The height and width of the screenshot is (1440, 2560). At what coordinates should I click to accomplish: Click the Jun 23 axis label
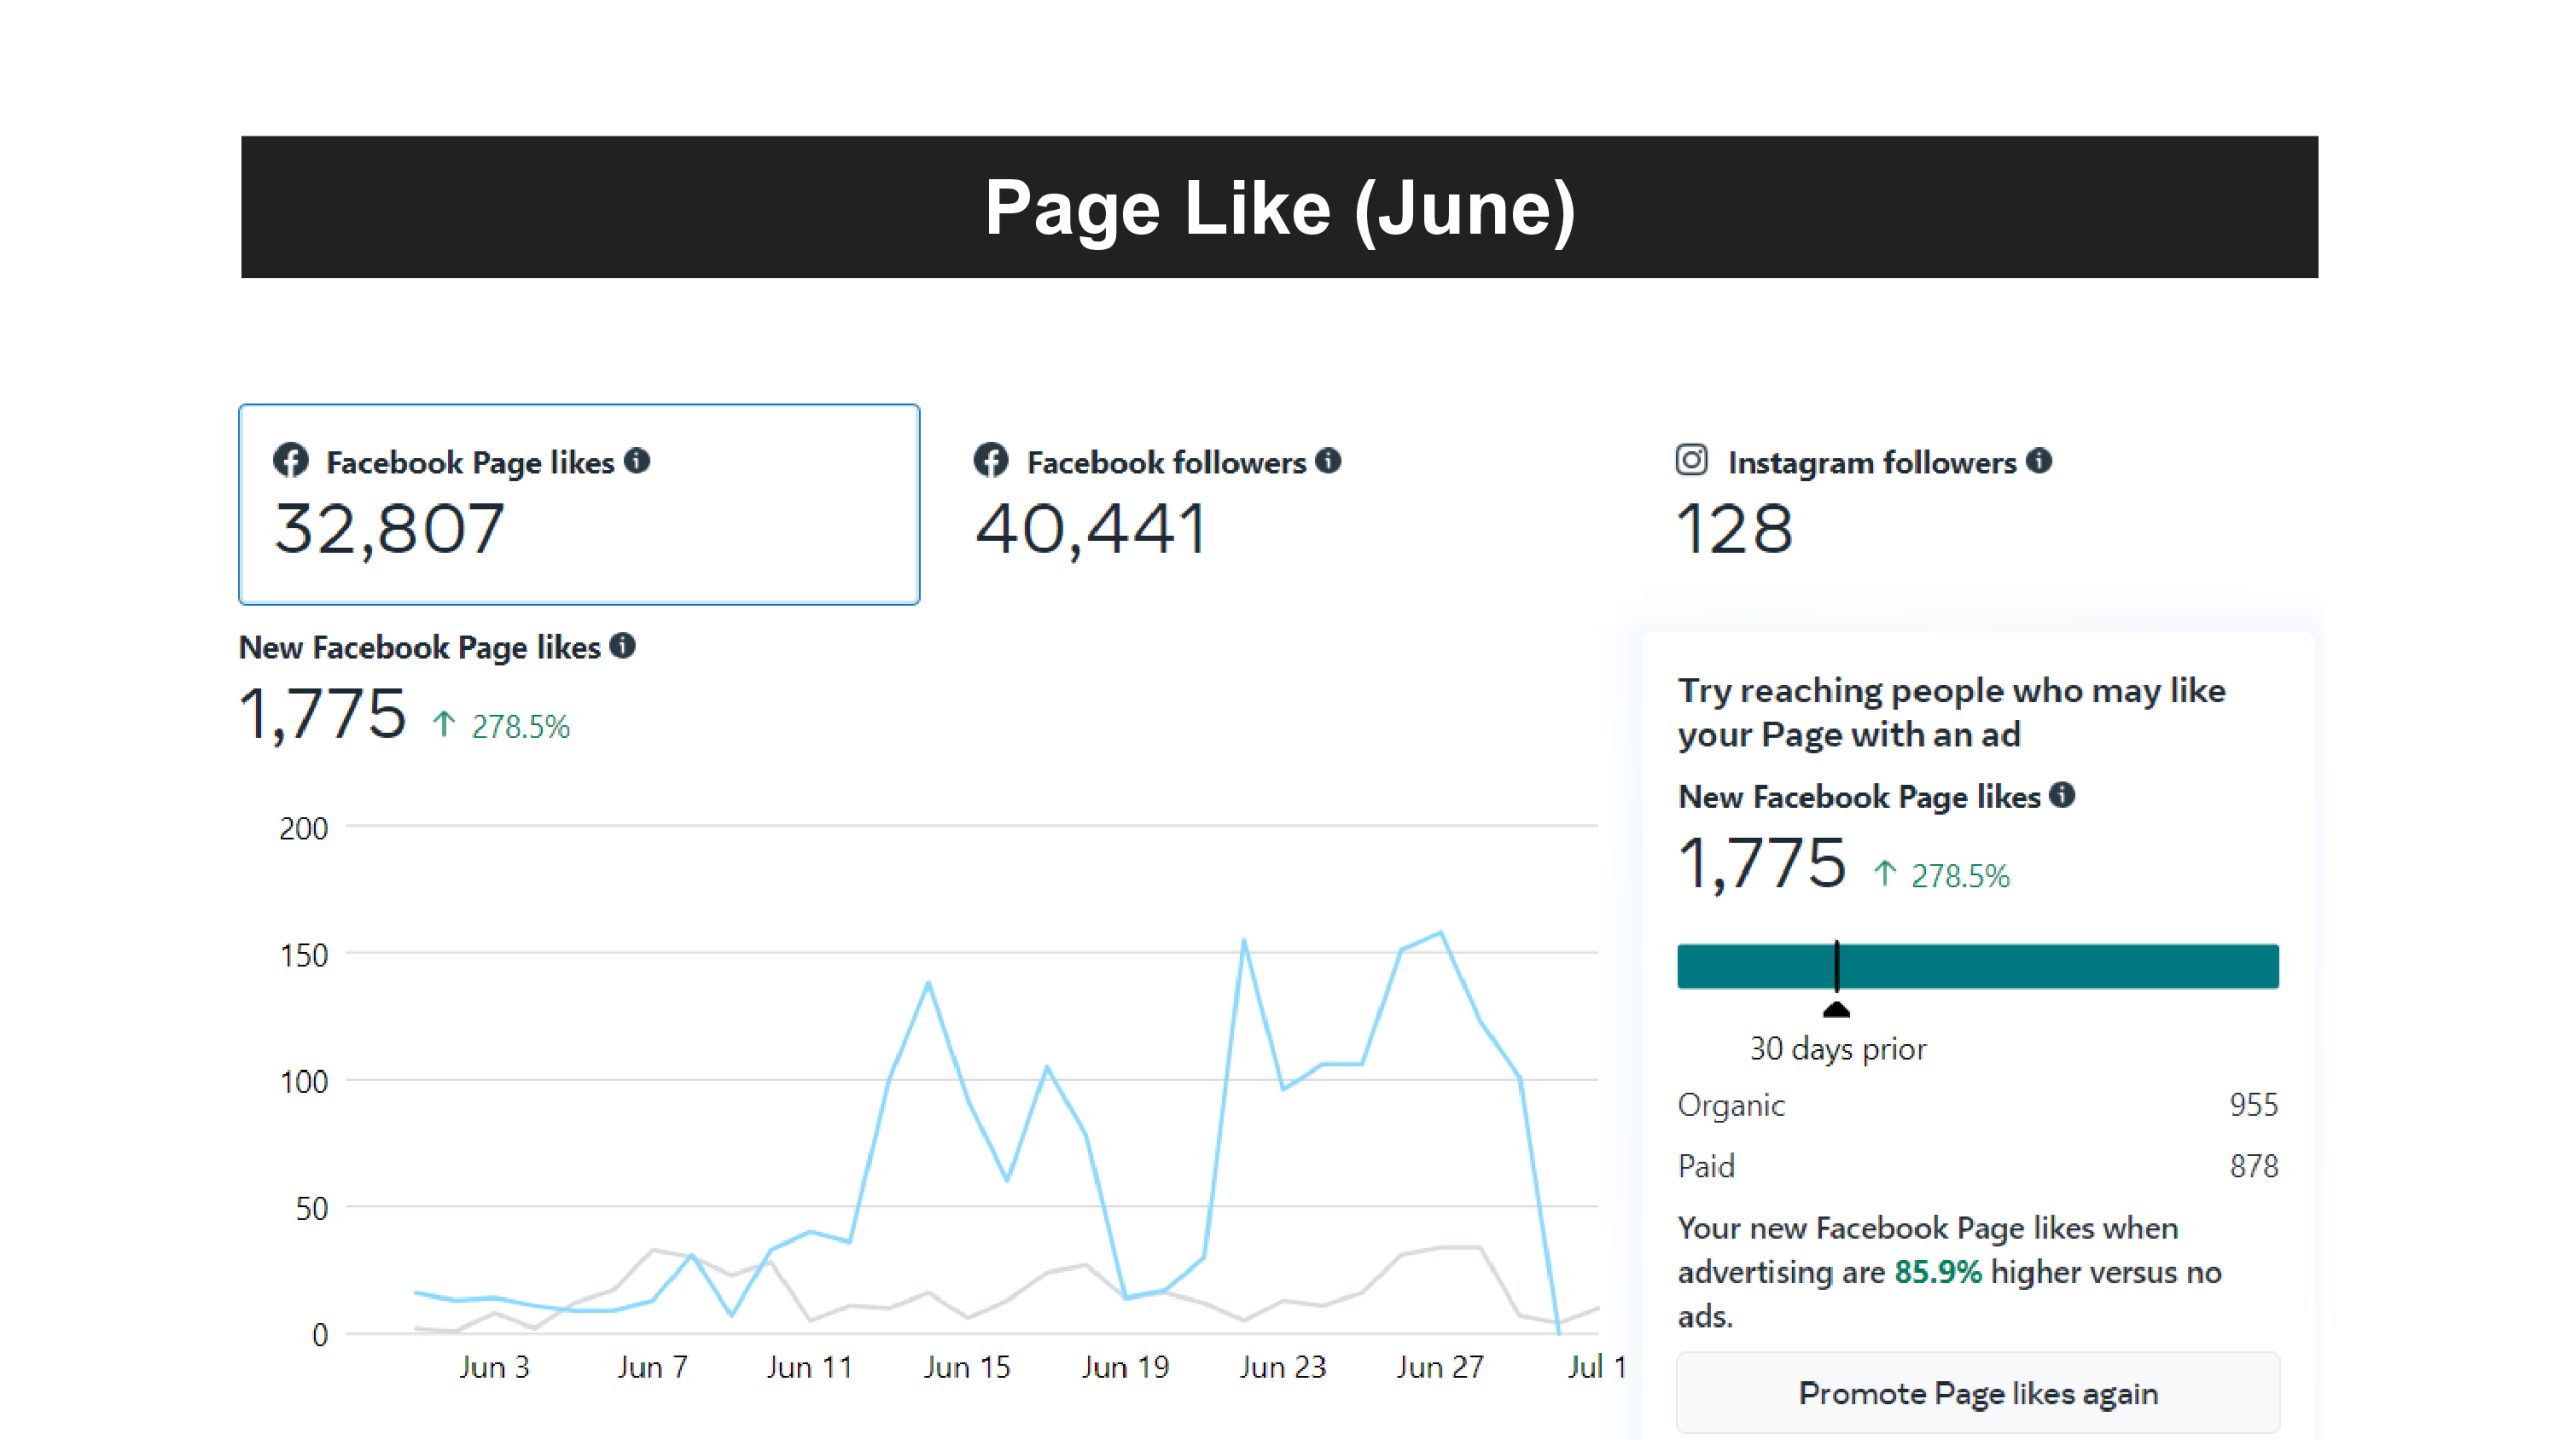(1282, 1367)
